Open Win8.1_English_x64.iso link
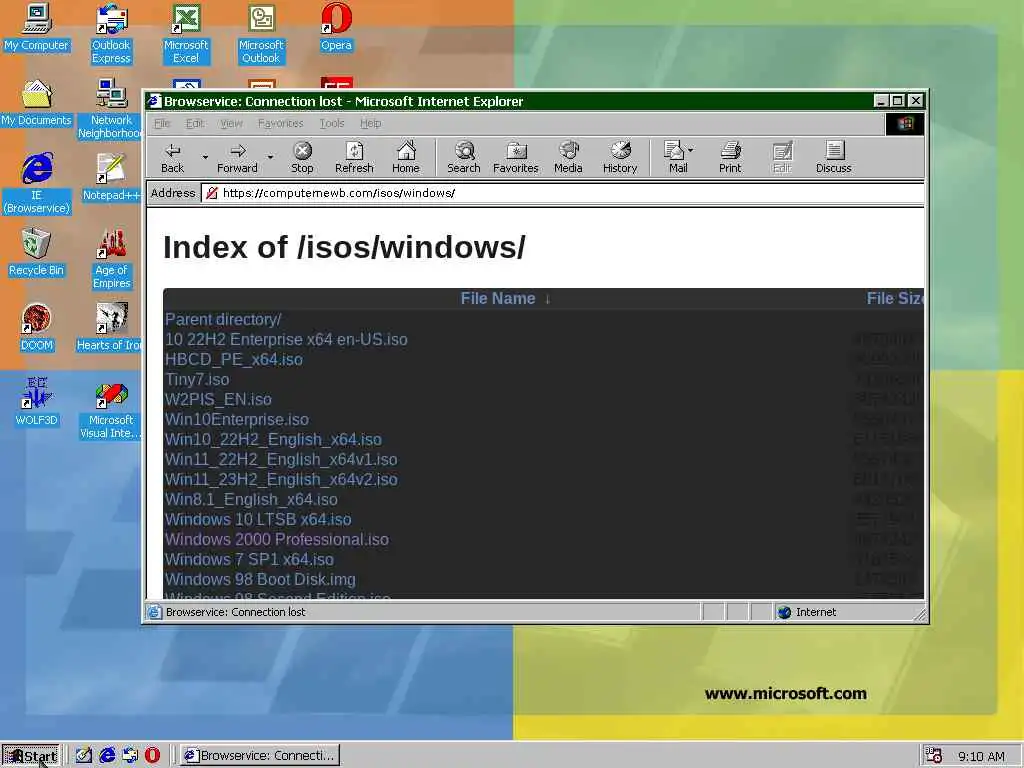Image resolution: width=1024 pixels, height=768 pixels. (x=251, y=500)
